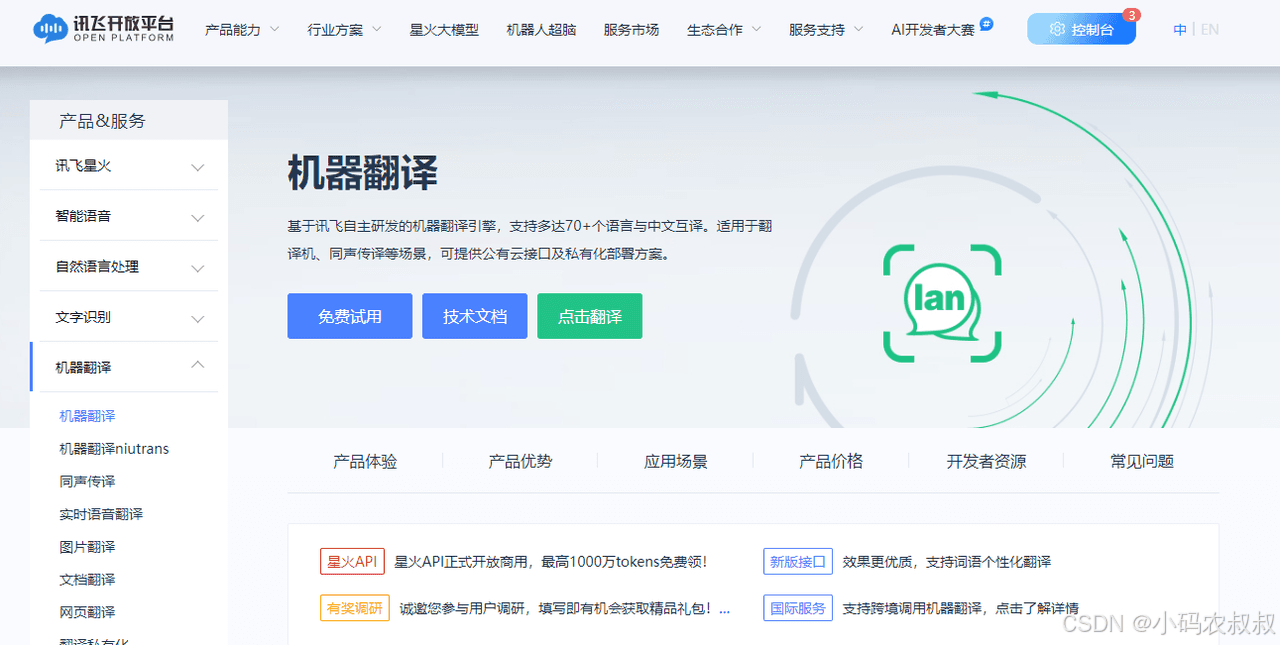Click the gear icon on 控制台 button
Viewport: 1280px width, 645px height.
(1057, 30)
